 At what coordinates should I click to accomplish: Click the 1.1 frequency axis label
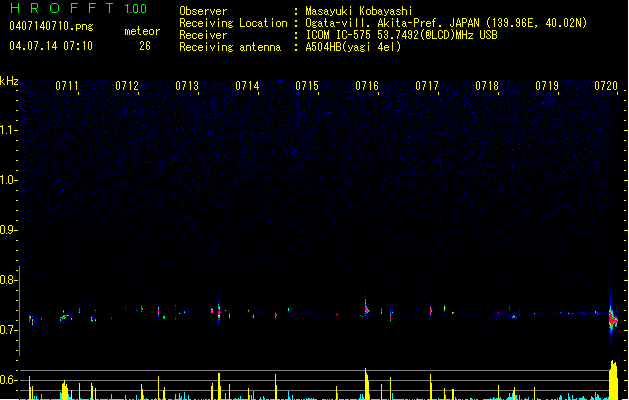click(x=8, y=130)
